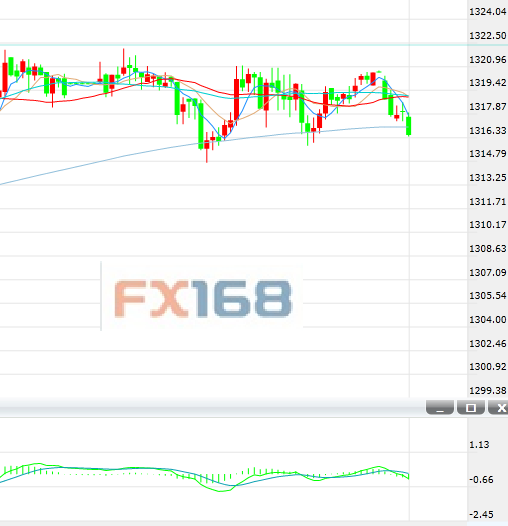This screenshot has height=526, width=508.
Task: Minimize the indicator sub-panel
Action: [440, 408]
